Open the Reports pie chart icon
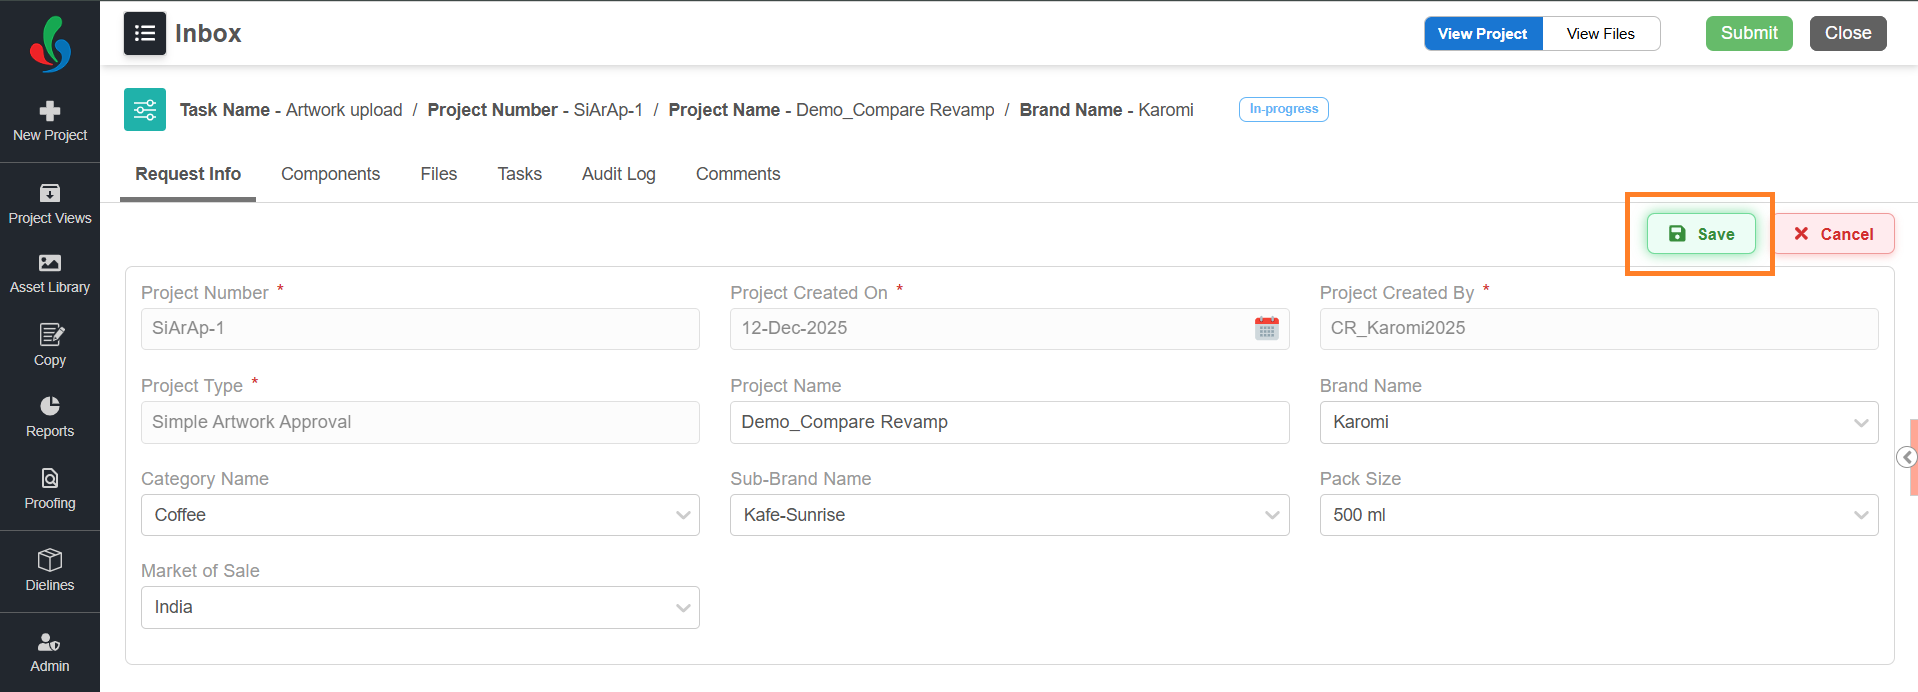Viewport: 1918px width, 692px height. pos(50,406)
